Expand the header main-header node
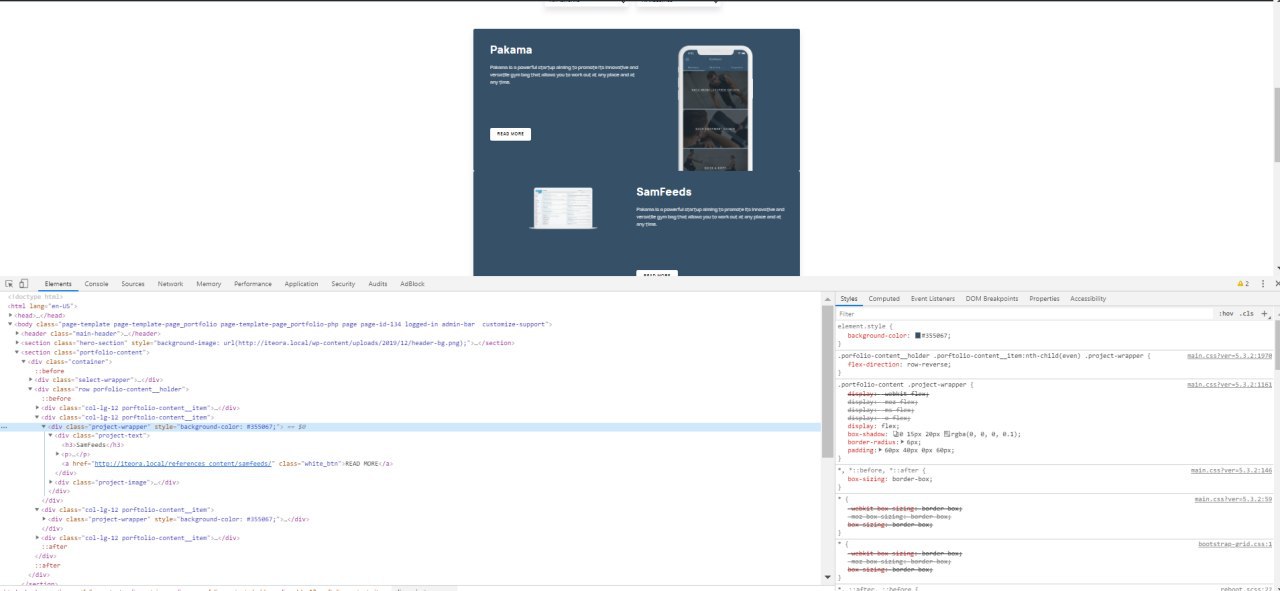This screenshot has height=591, width=1280. [x=18, y=333]
